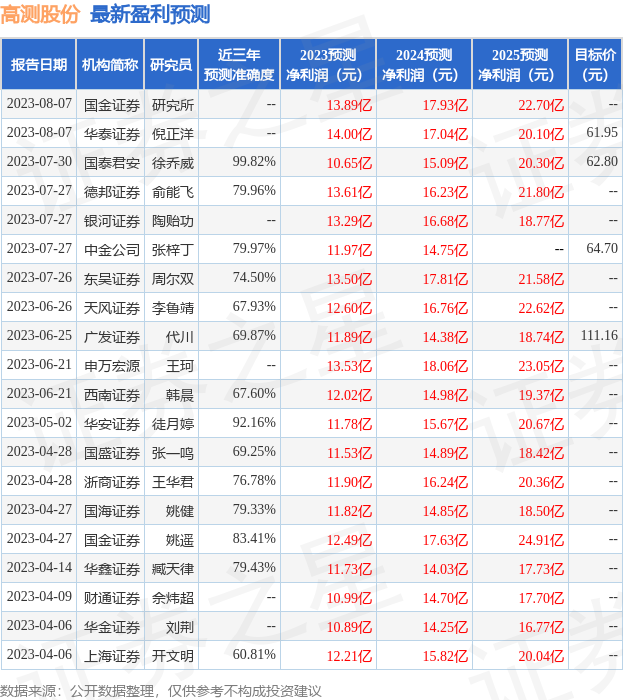Click the 14.00亿 2023 forecast value

349,134
